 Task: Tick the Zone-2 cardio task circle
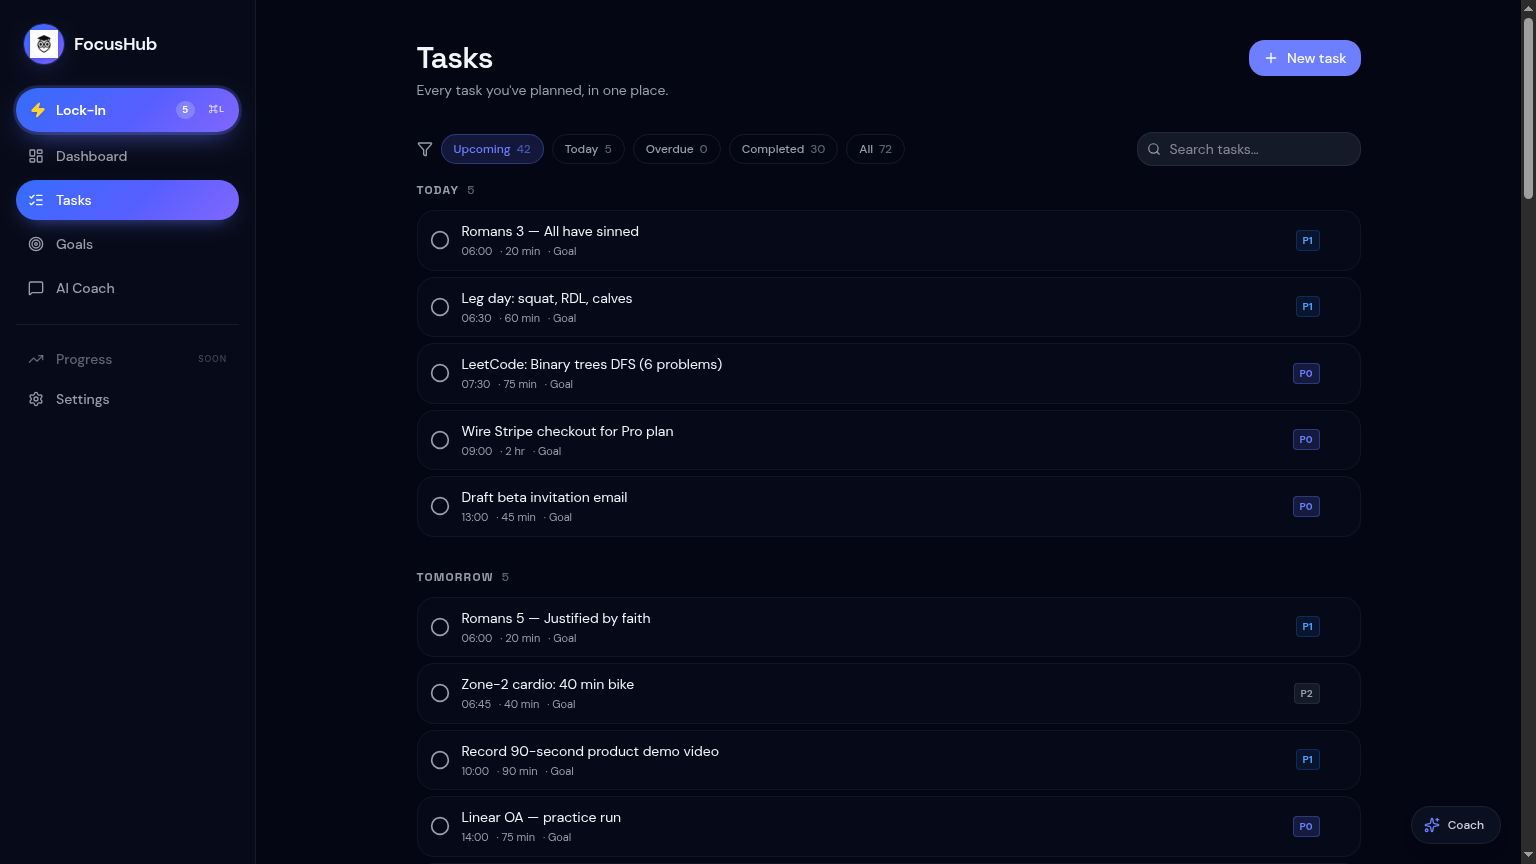pos(440,693)
